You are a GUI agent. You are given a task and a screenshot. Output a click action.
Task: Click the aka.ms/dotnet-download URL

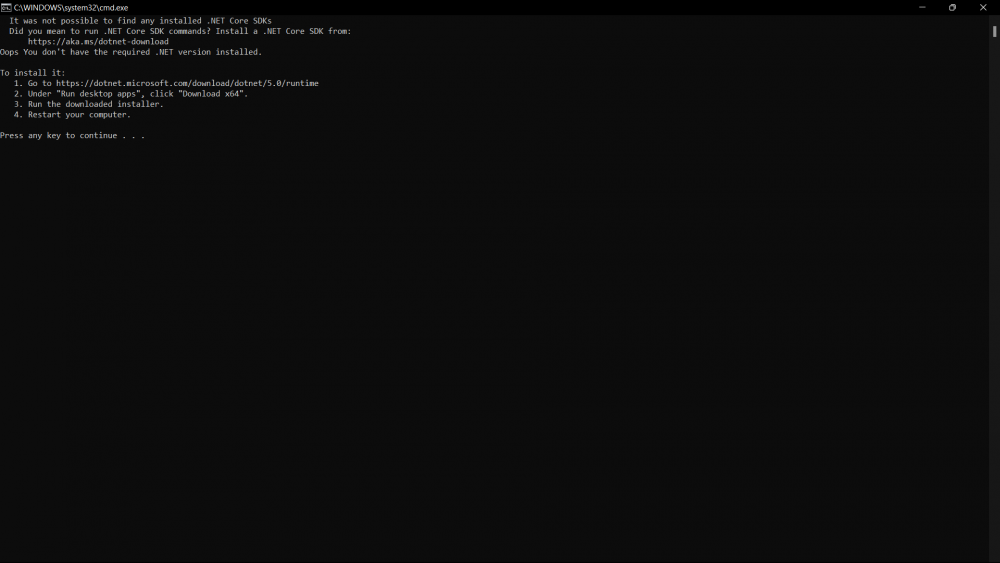(98, 42)
